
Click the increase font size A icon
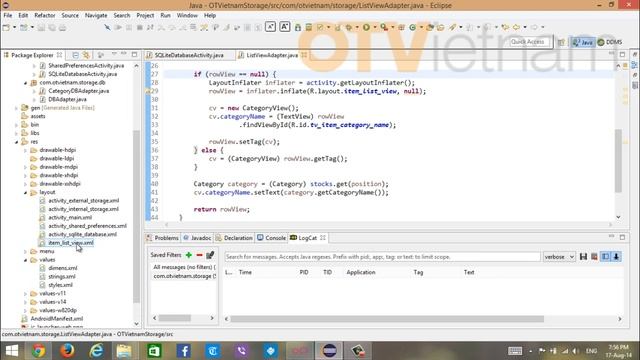click(x=285, y=27)
